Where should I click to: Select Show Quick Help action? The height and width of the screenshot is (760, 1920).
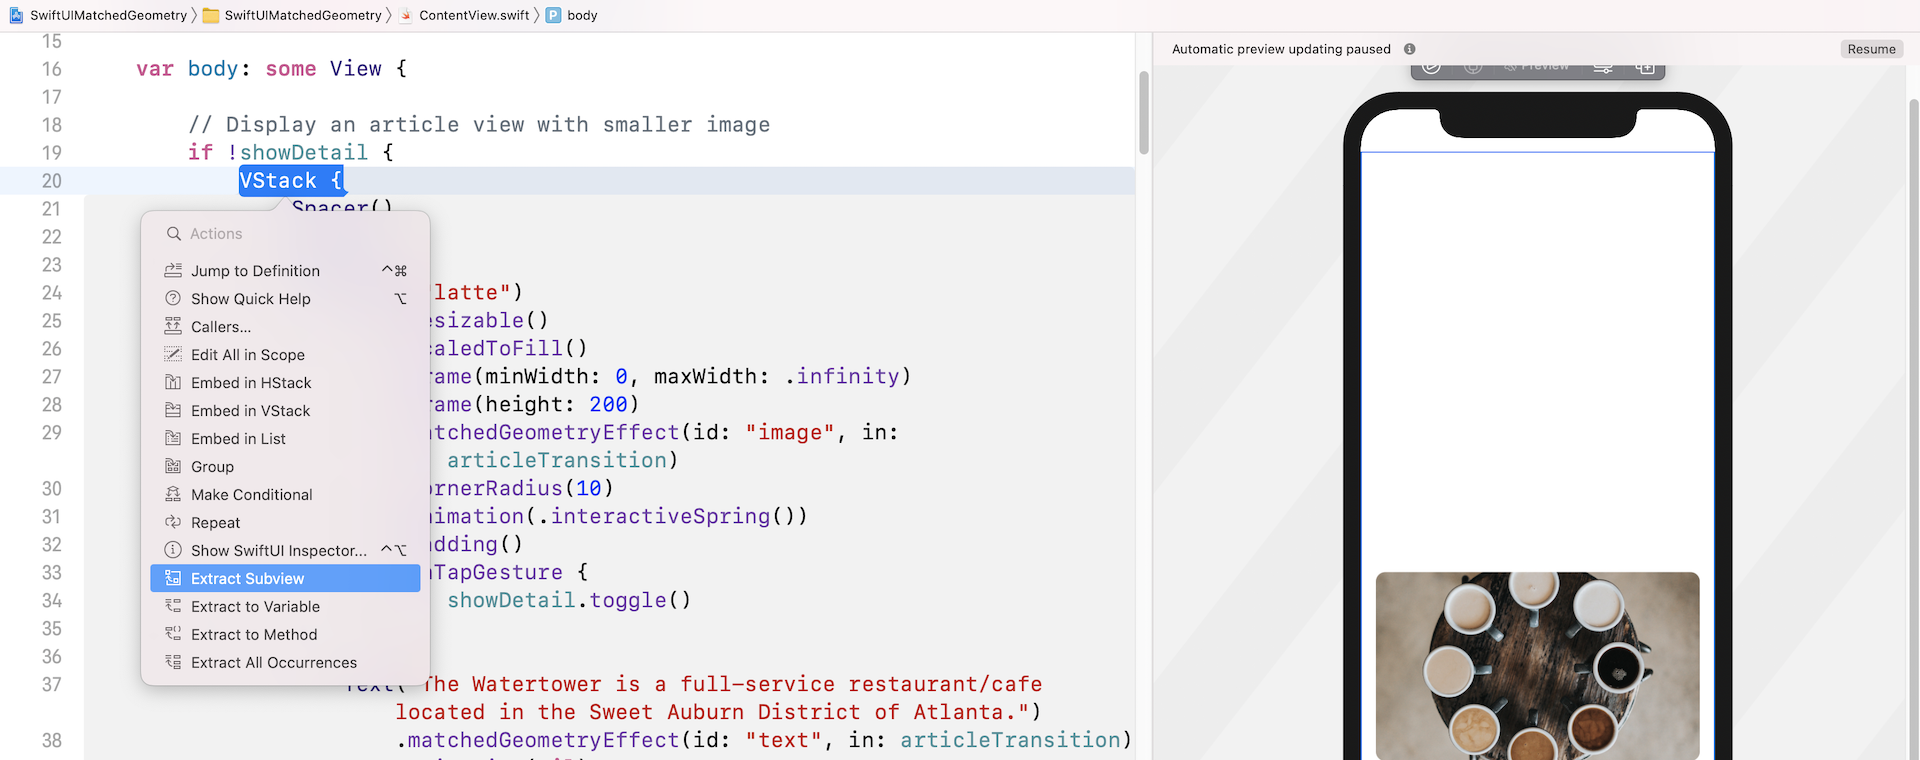(x=285, y=299)
